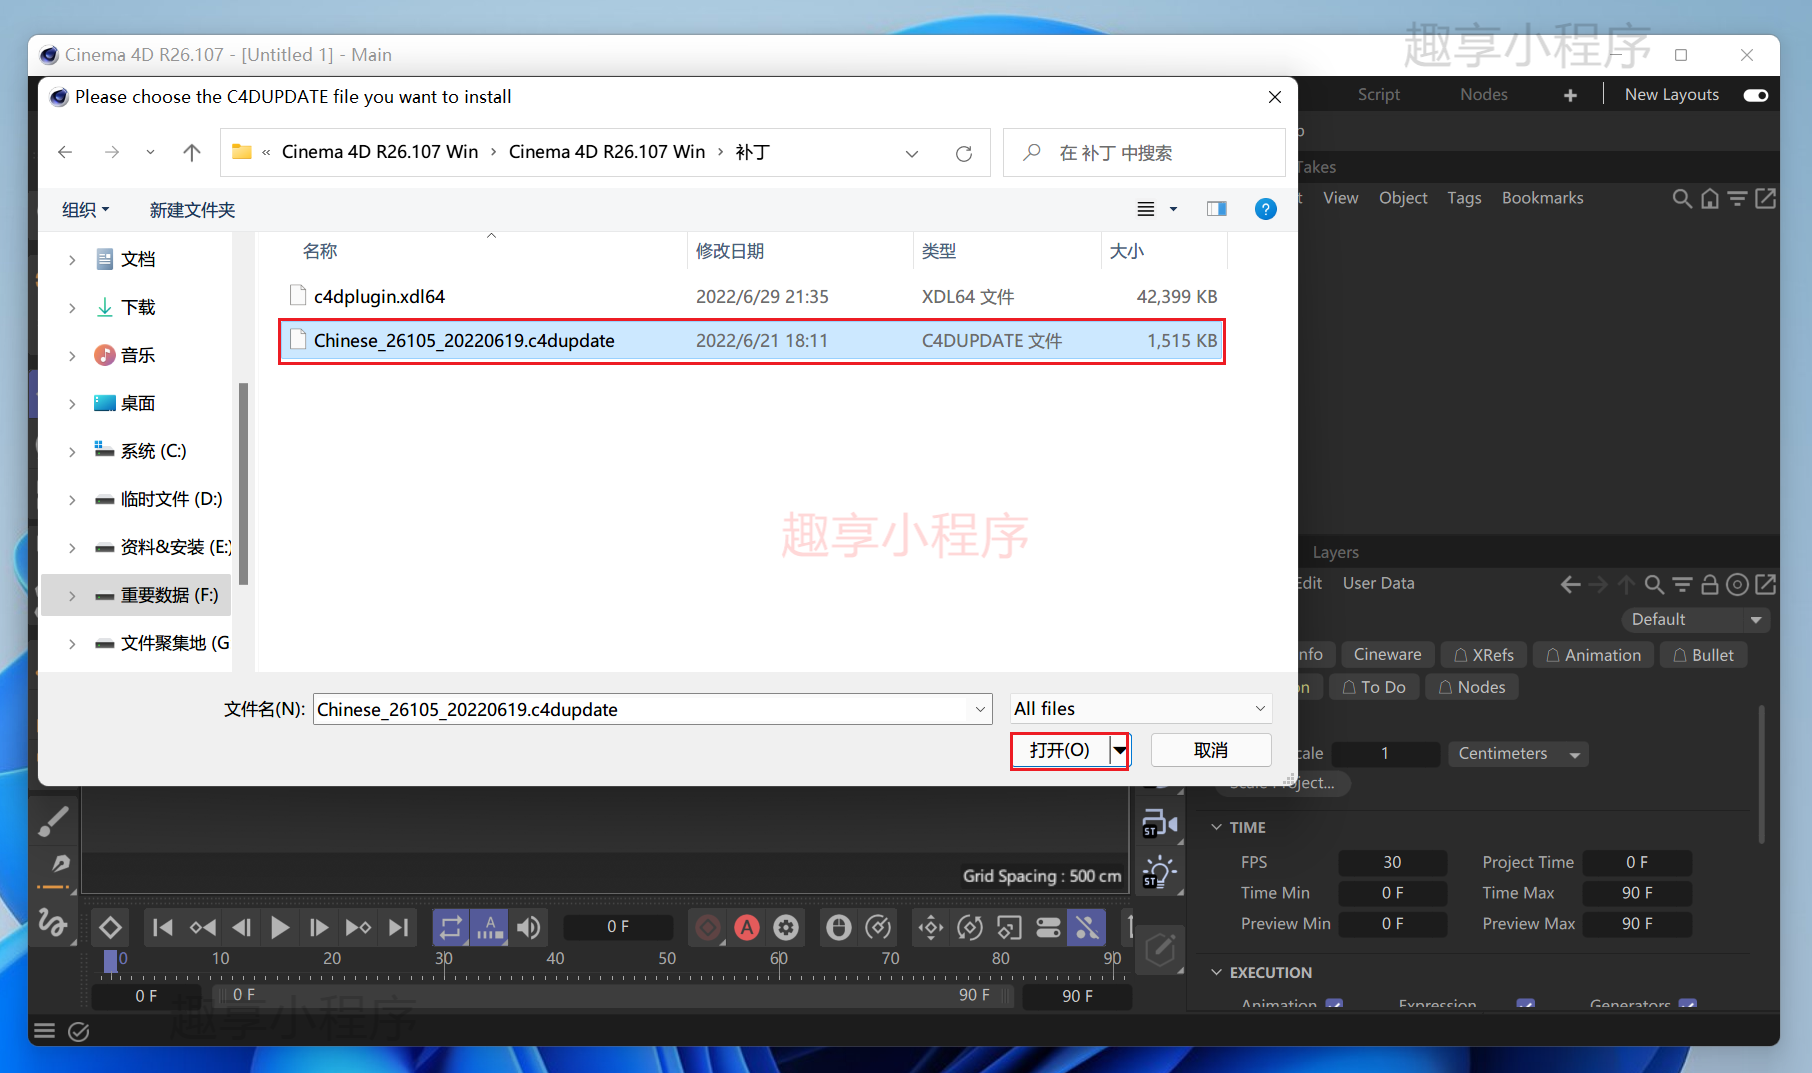Click the 取消 cancel button
Image resolution: width=1812 pixels, height=1073 pixels.
click(x=1211, y=750)
